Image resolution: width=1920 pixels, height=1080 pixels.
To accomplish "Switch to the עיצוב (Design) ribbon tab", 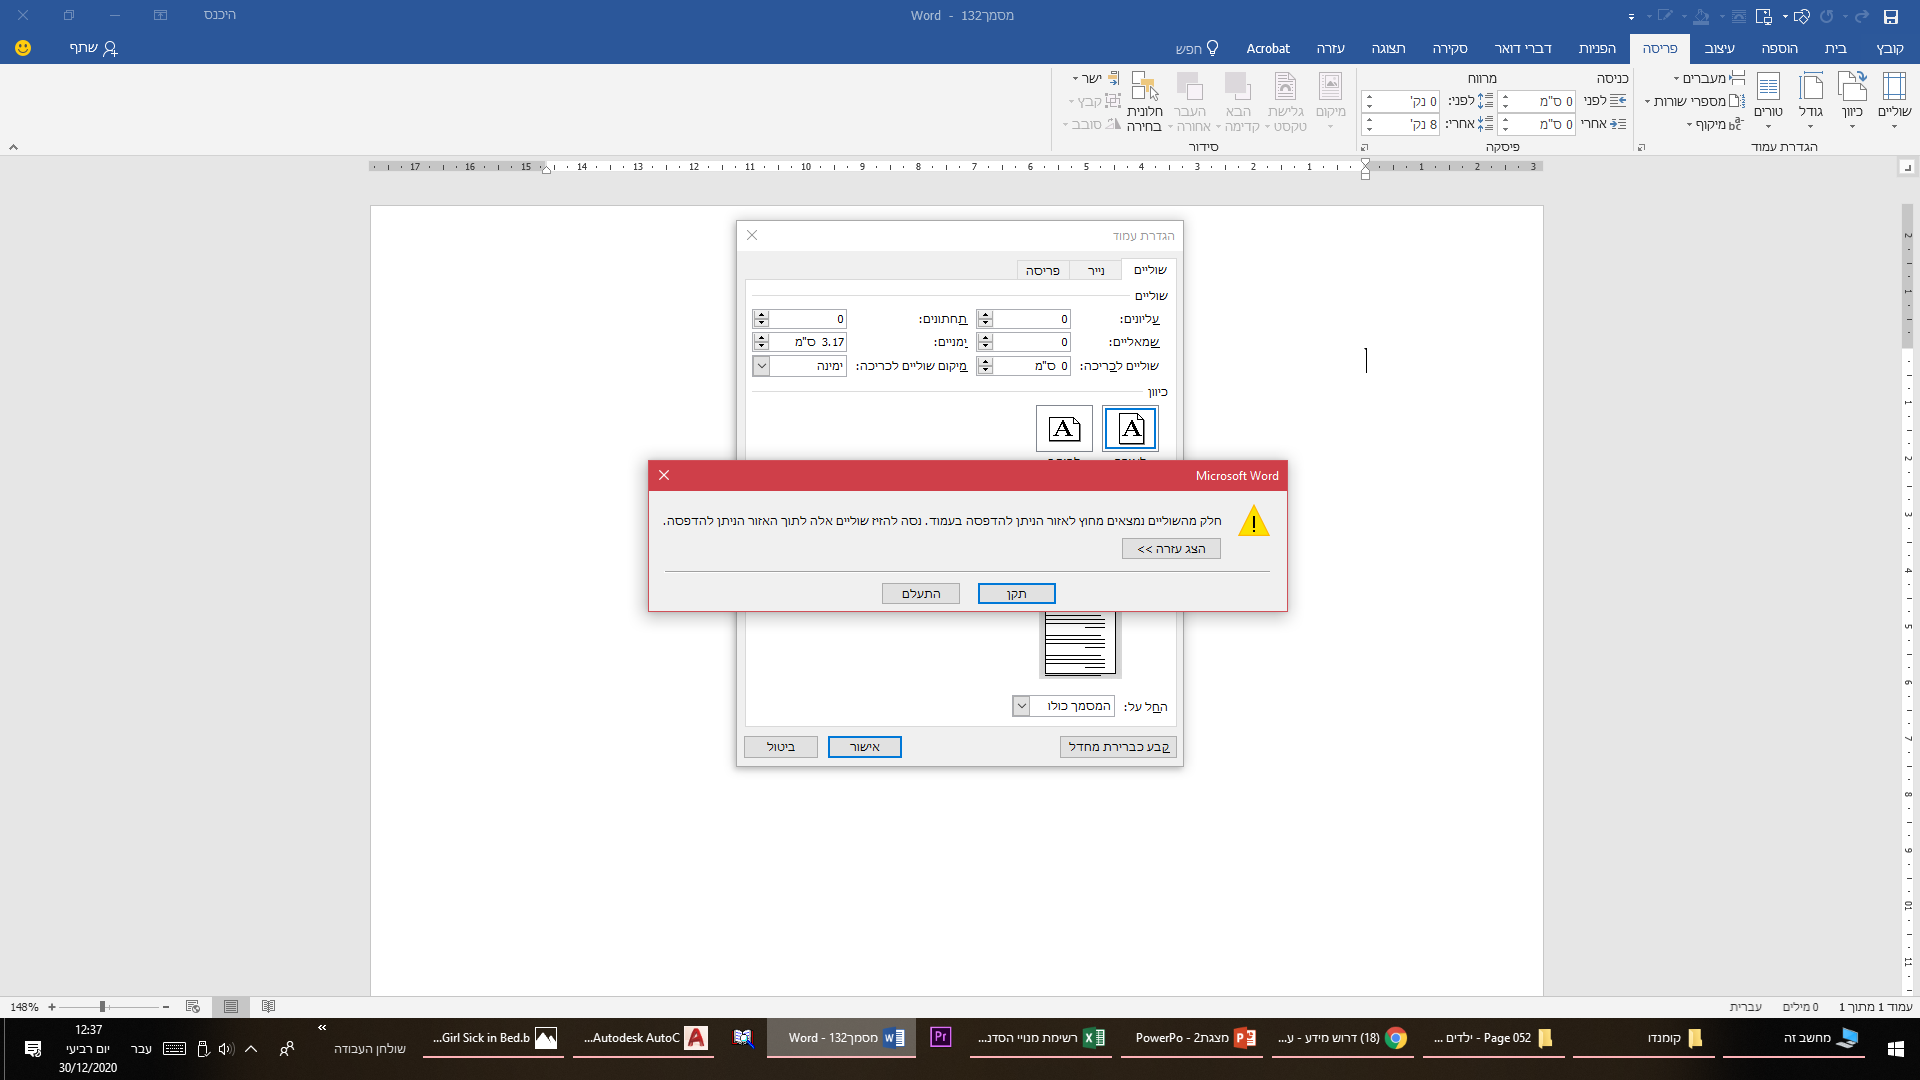I will [x=1719, y=48].
